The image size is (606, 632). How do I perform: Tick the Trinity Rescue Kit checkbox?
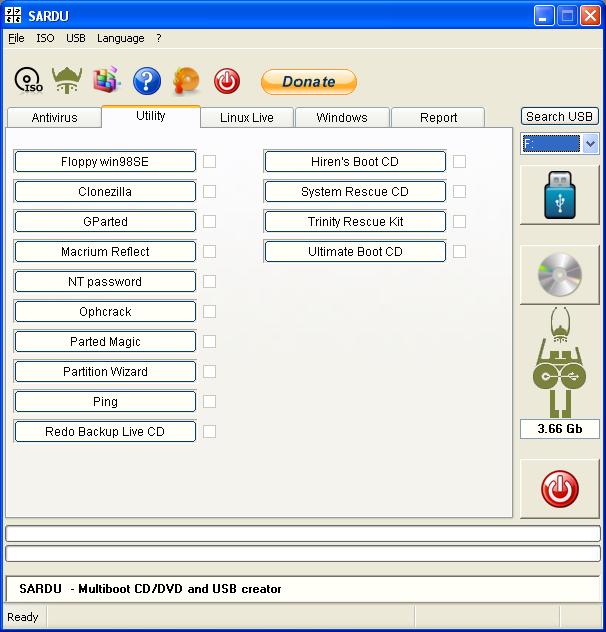pos(459,221)
